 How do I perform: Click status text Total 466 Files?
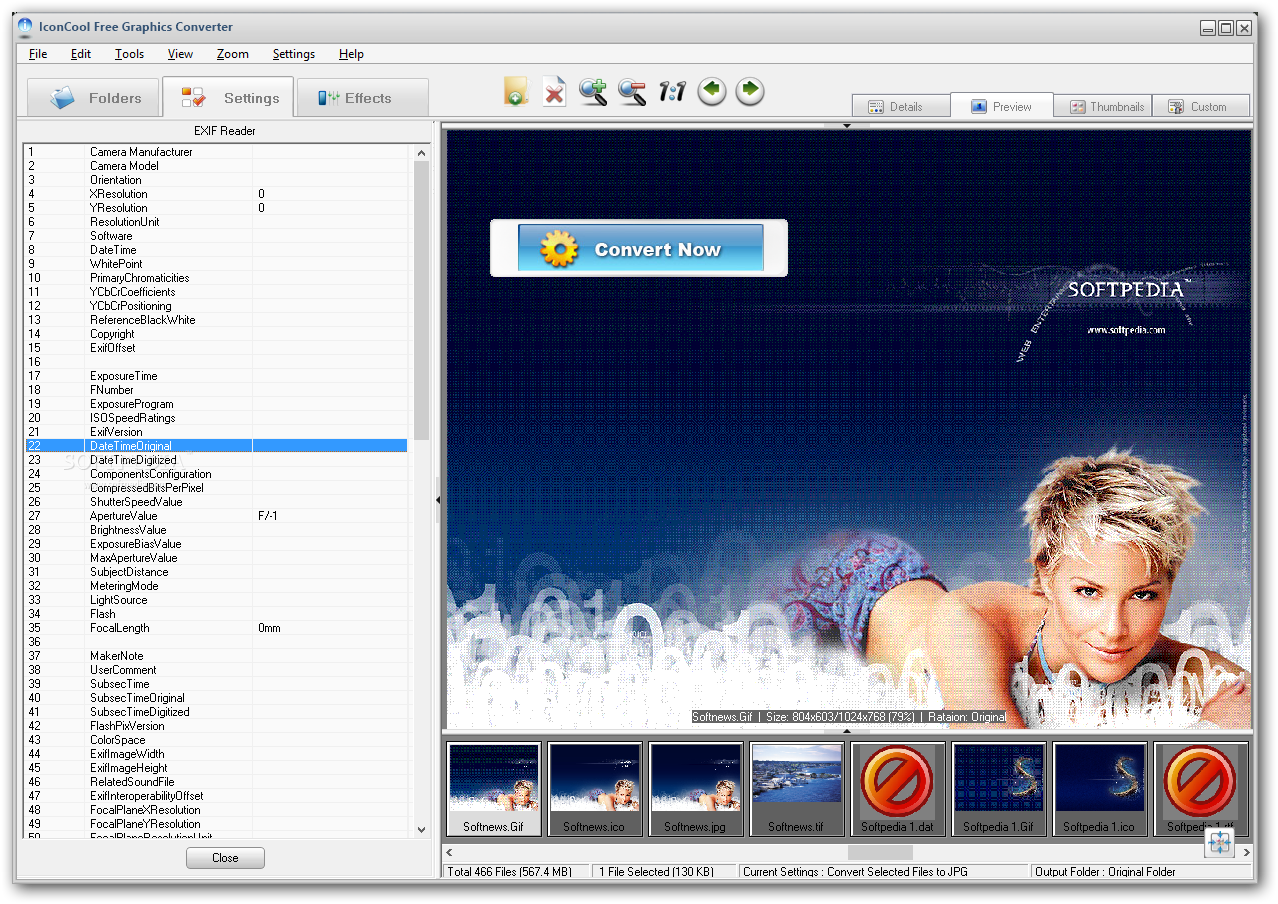pyautogui.click(x=509, y=872)
